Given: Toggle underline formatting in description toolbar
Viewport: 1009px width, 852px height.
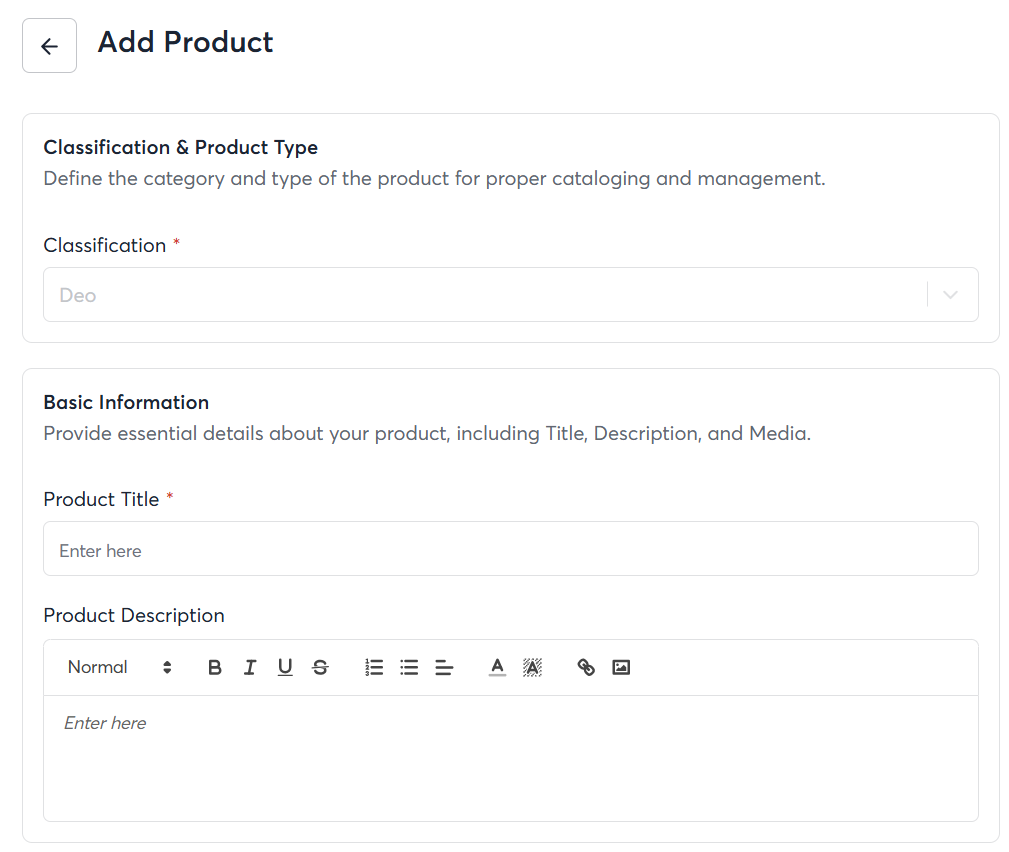Looking at the screenshot, I should coord(285,667).
